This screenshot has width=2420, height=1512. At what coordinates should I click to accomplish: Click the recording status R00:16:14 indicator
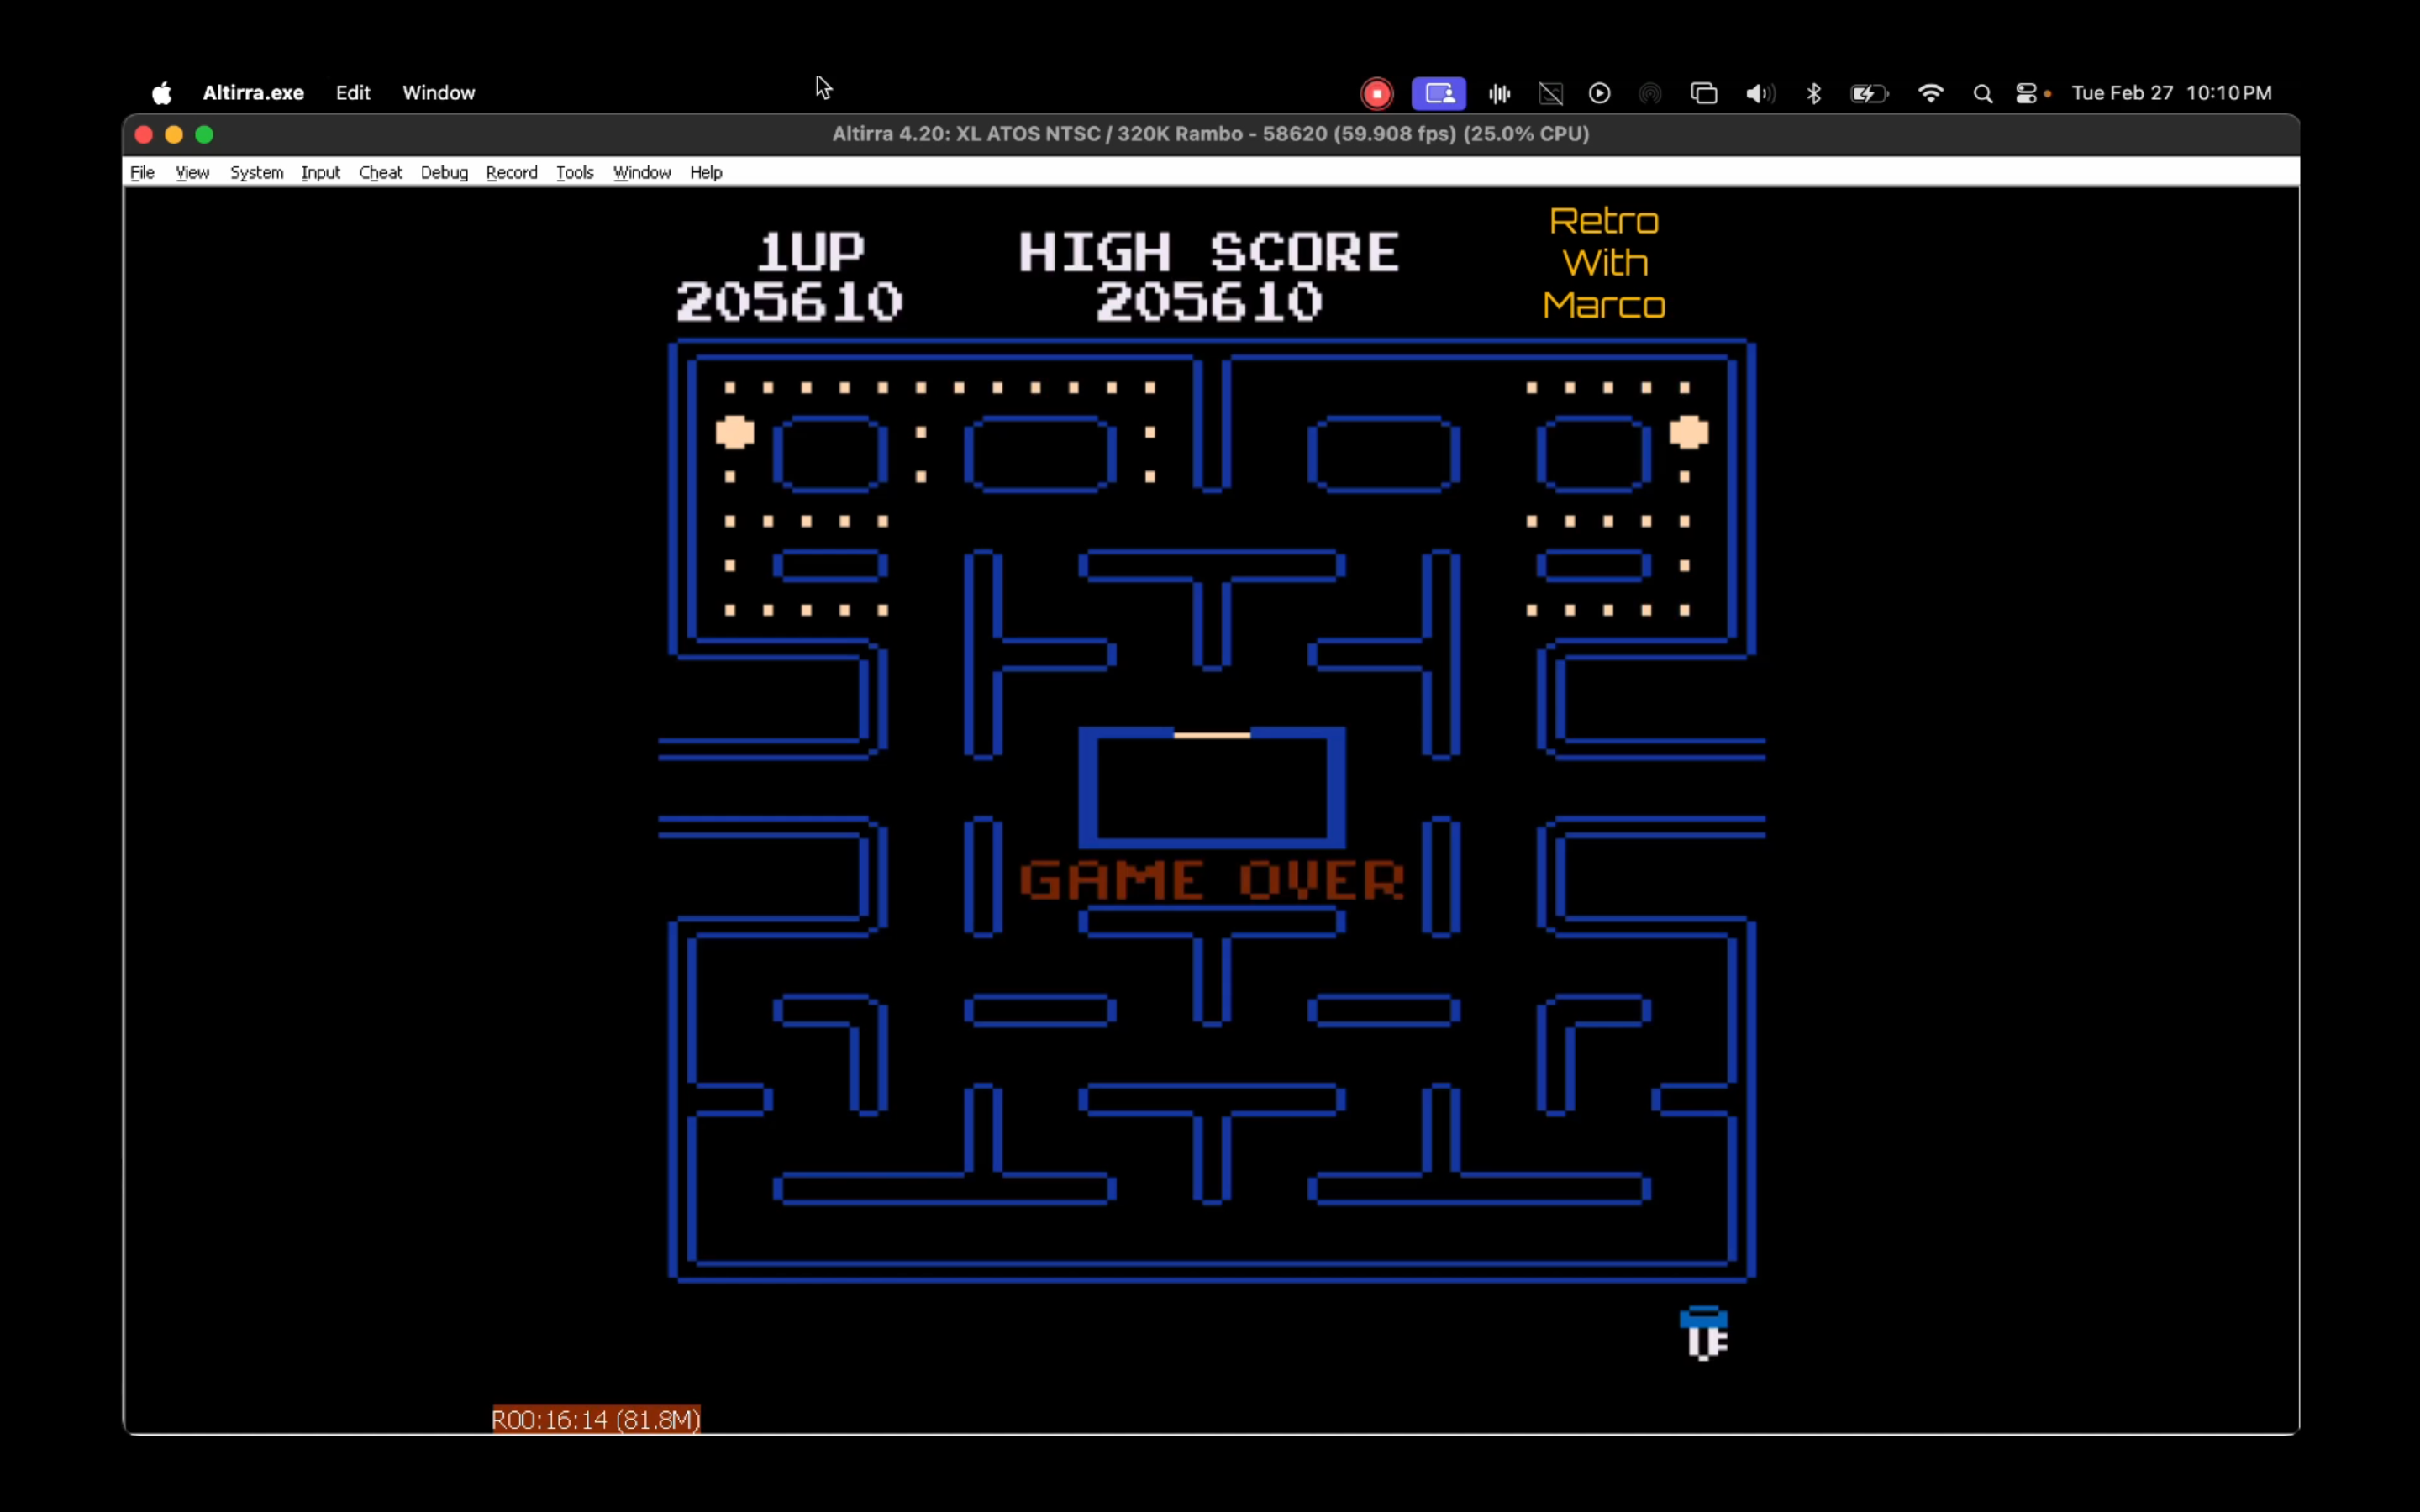[596, 1419]
